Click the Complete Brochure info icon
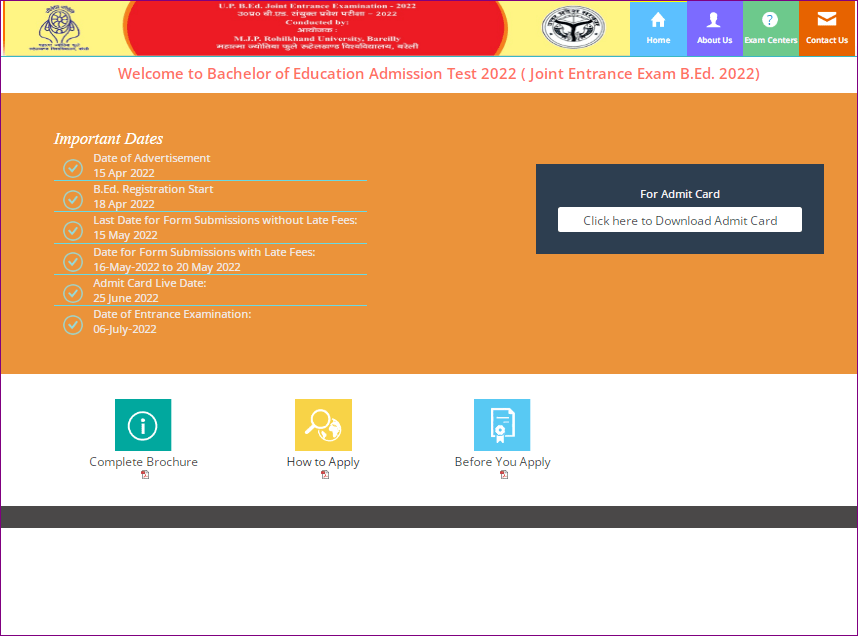This screenshot has width=858, height=636. [x=143, y=424]
